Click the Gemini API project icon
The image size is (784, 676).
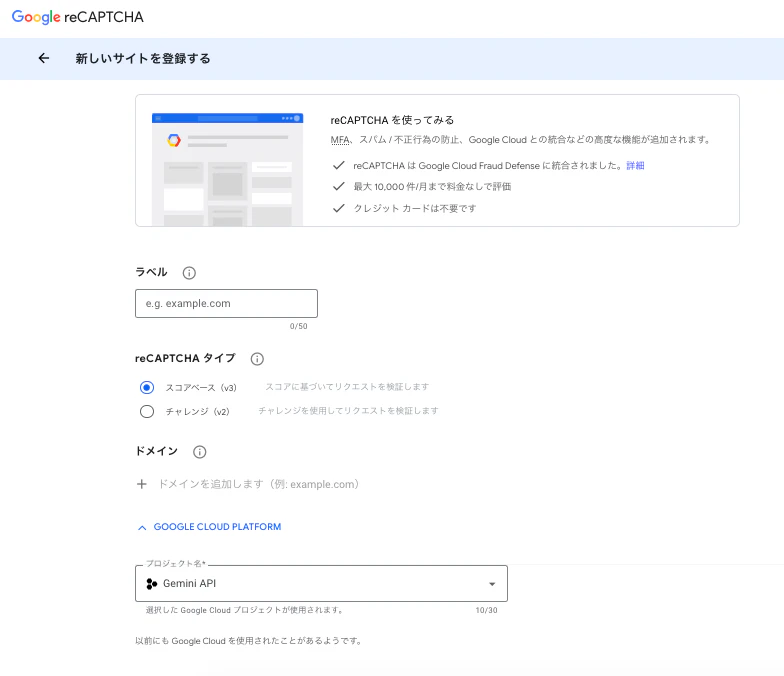[152, 584]
